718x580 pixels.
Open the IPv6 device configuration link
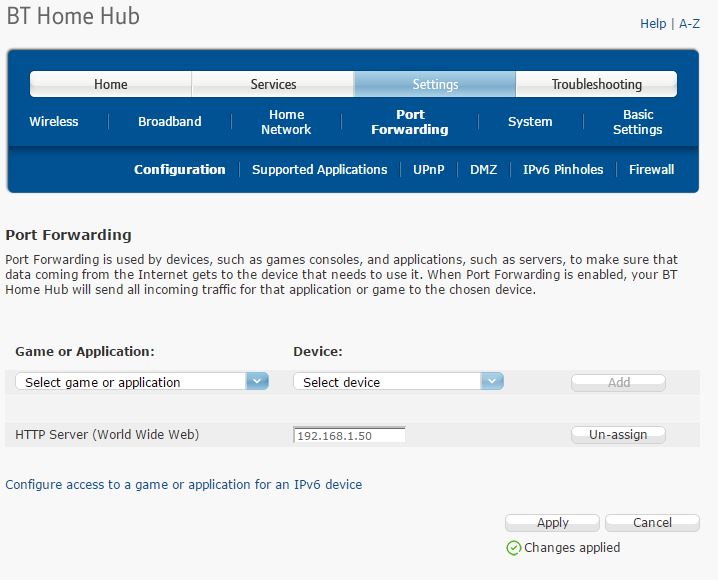(x=184, y=485)
